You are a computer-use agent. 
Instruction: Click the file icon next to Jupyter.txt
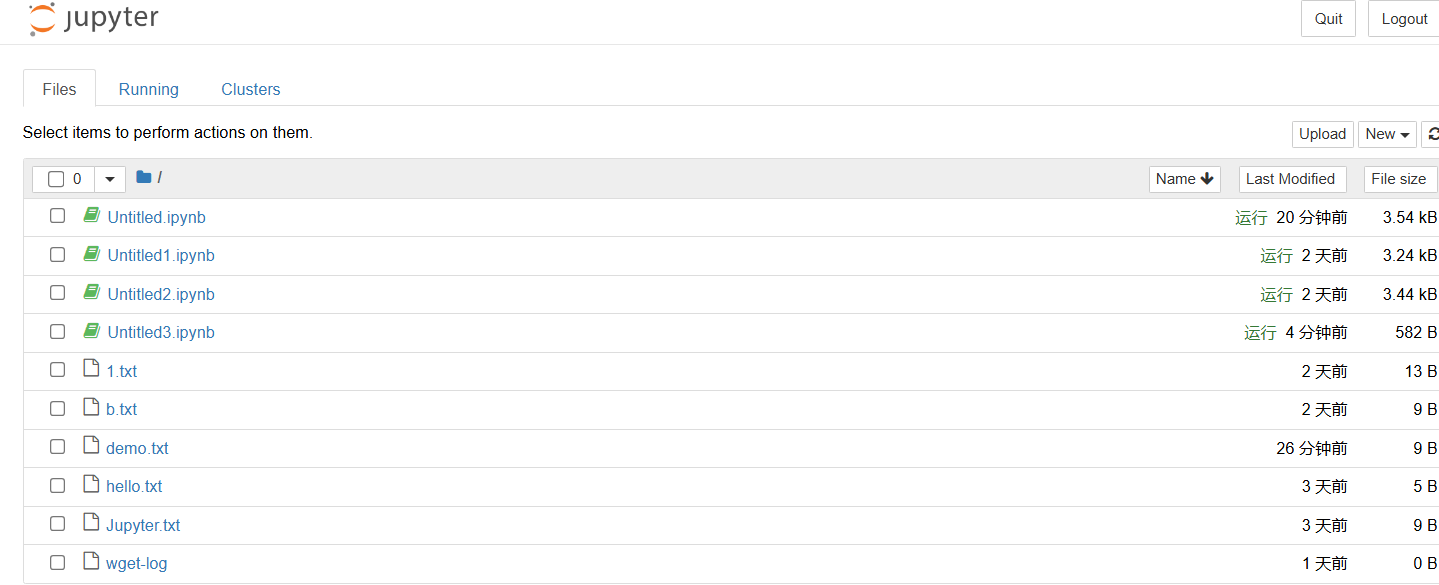(91, 523)
